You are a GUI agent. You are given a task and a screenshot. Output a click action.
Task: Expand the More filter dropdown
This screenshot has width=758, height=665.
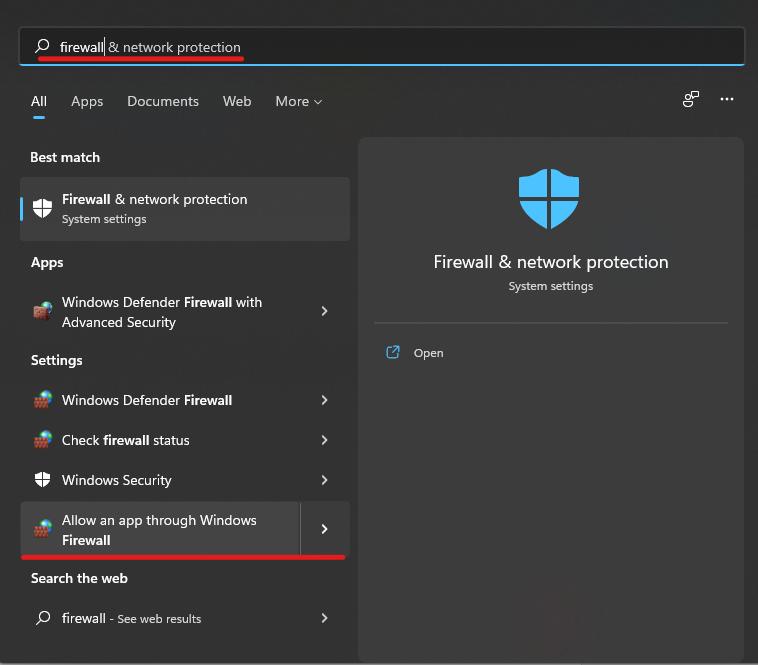tap(298, 101)
